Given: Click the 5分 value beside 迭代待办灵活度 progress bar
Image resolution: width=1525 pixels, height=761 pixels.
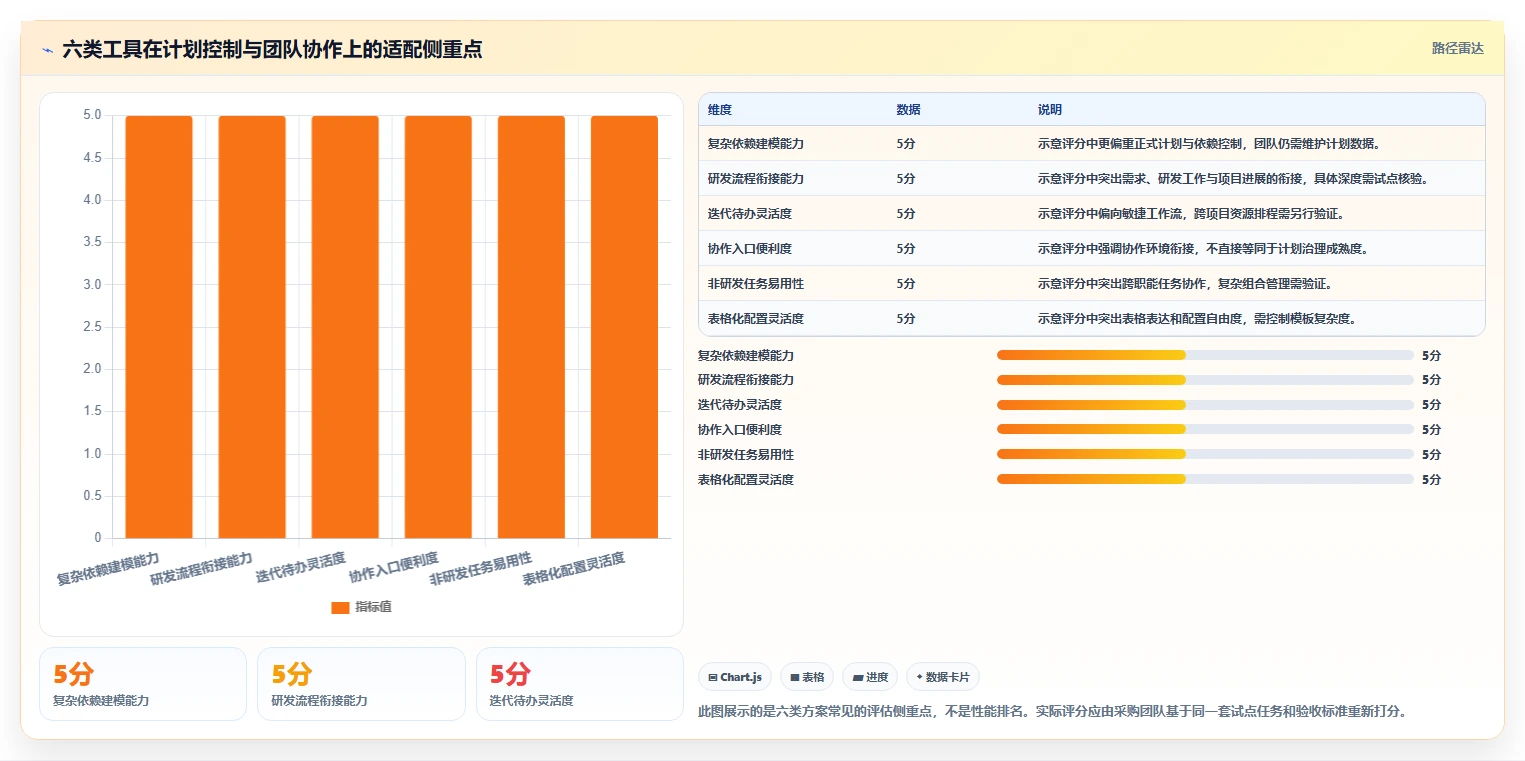Looking at the screenshot, I should (x=1431, y=405).
